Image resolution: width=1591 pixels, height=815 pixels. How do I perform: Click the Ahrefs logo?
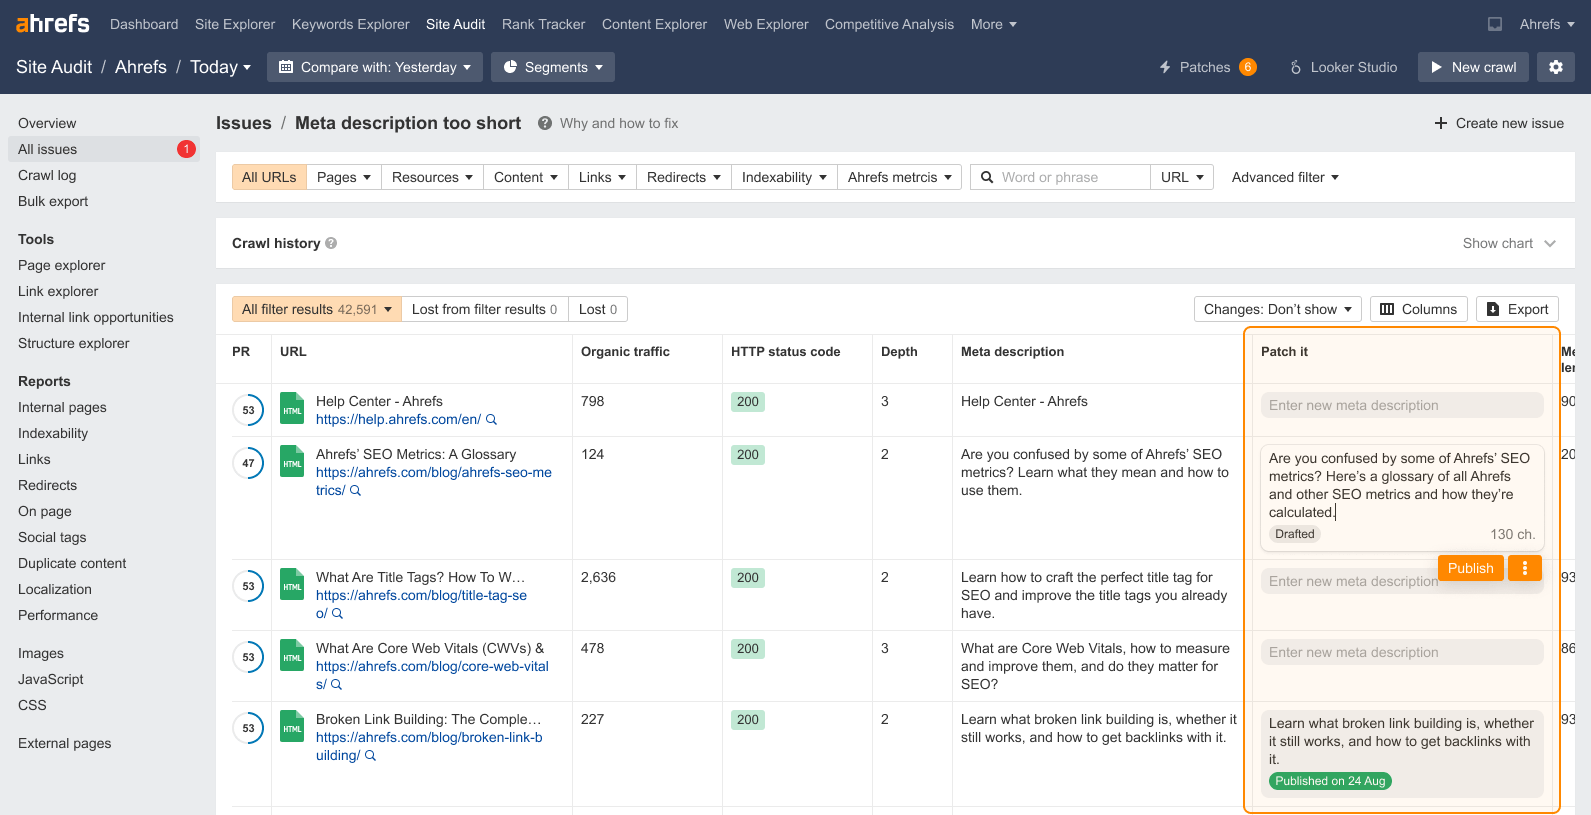click(x=53, y=24)
